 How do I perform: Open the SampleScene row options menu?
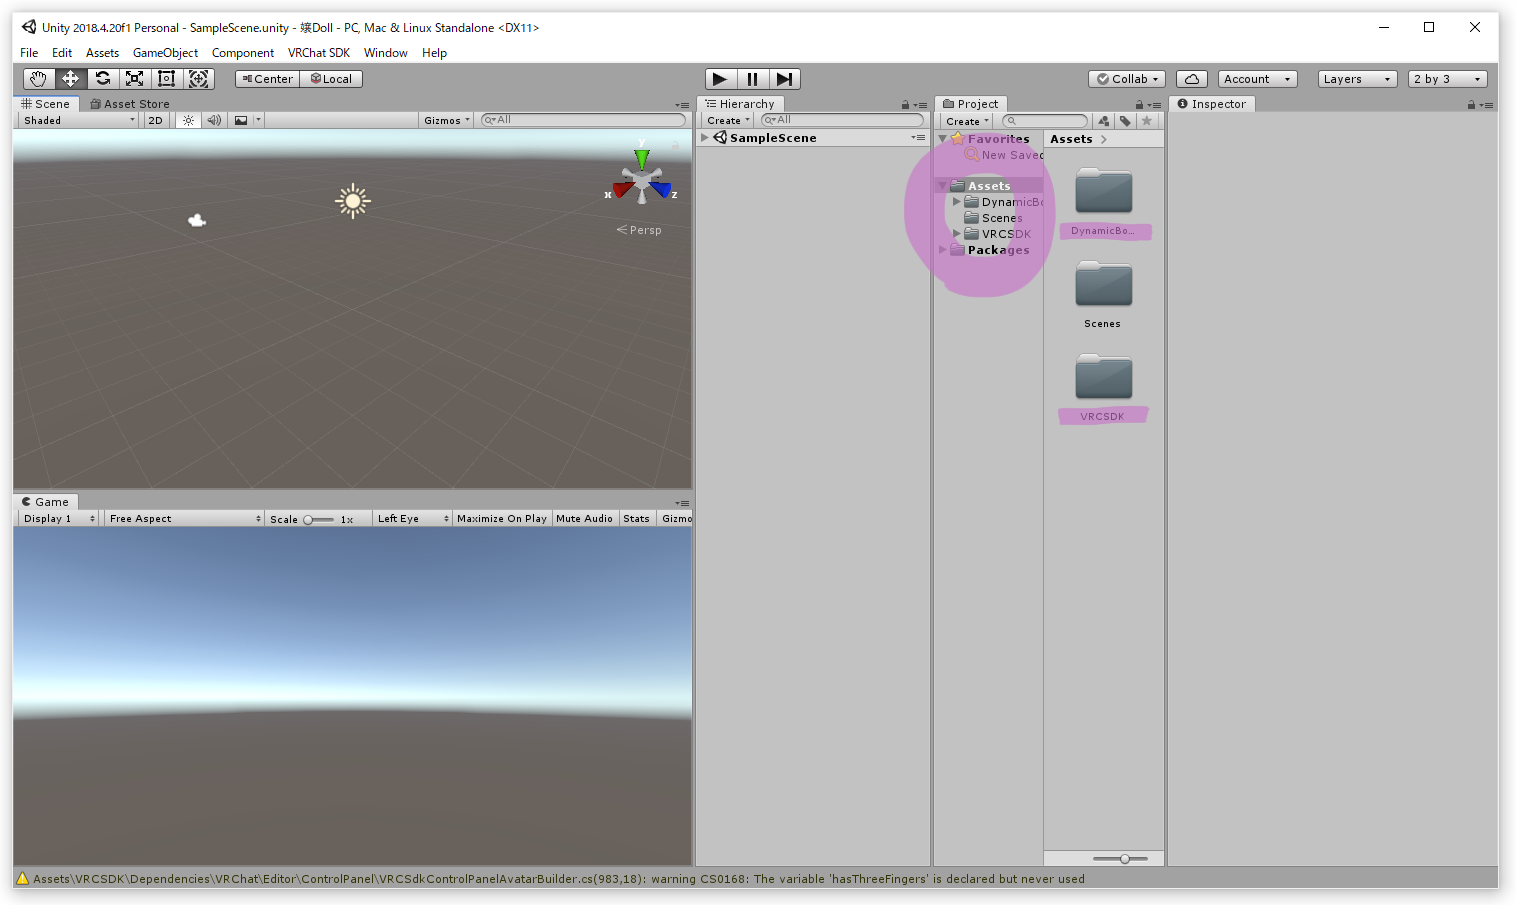[918, 138]
